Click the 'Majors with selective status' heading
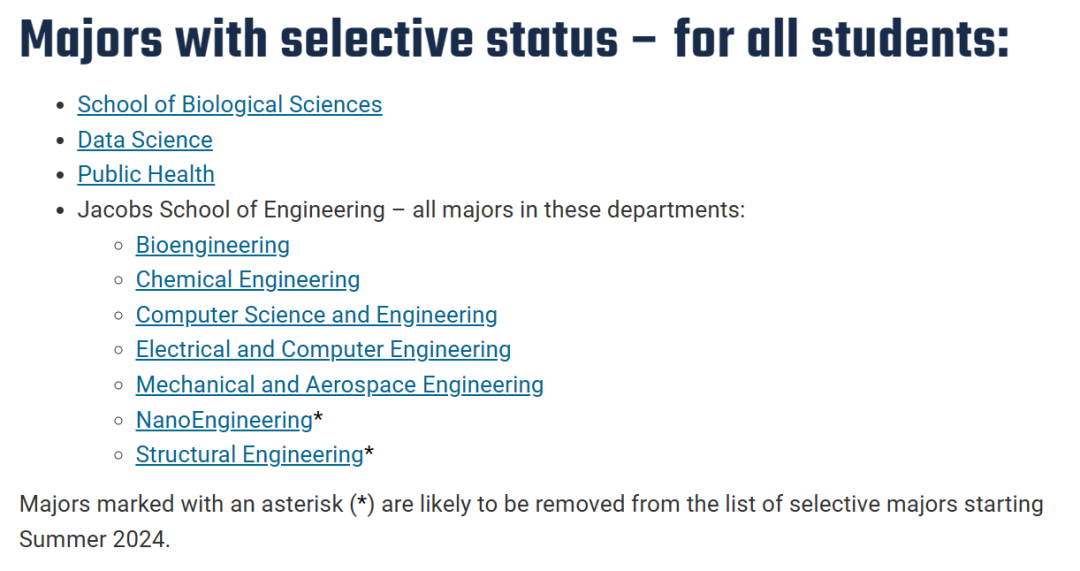The width and height of the screenshot is (1080, 571). pyautogui.click(x=319, y=39)
